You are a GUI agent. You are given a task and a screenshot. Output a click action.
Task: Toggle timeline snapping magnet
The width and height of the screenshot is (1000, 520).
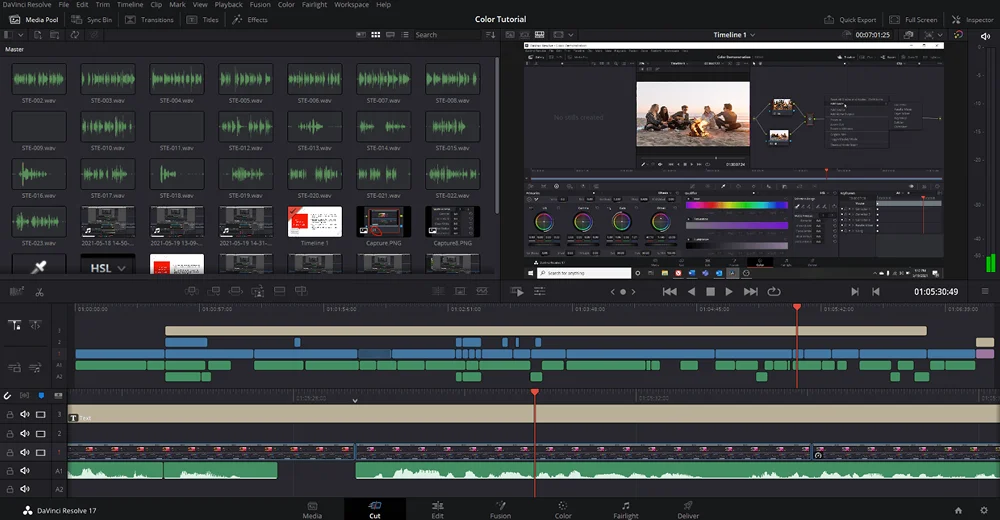tap(8, 396)
